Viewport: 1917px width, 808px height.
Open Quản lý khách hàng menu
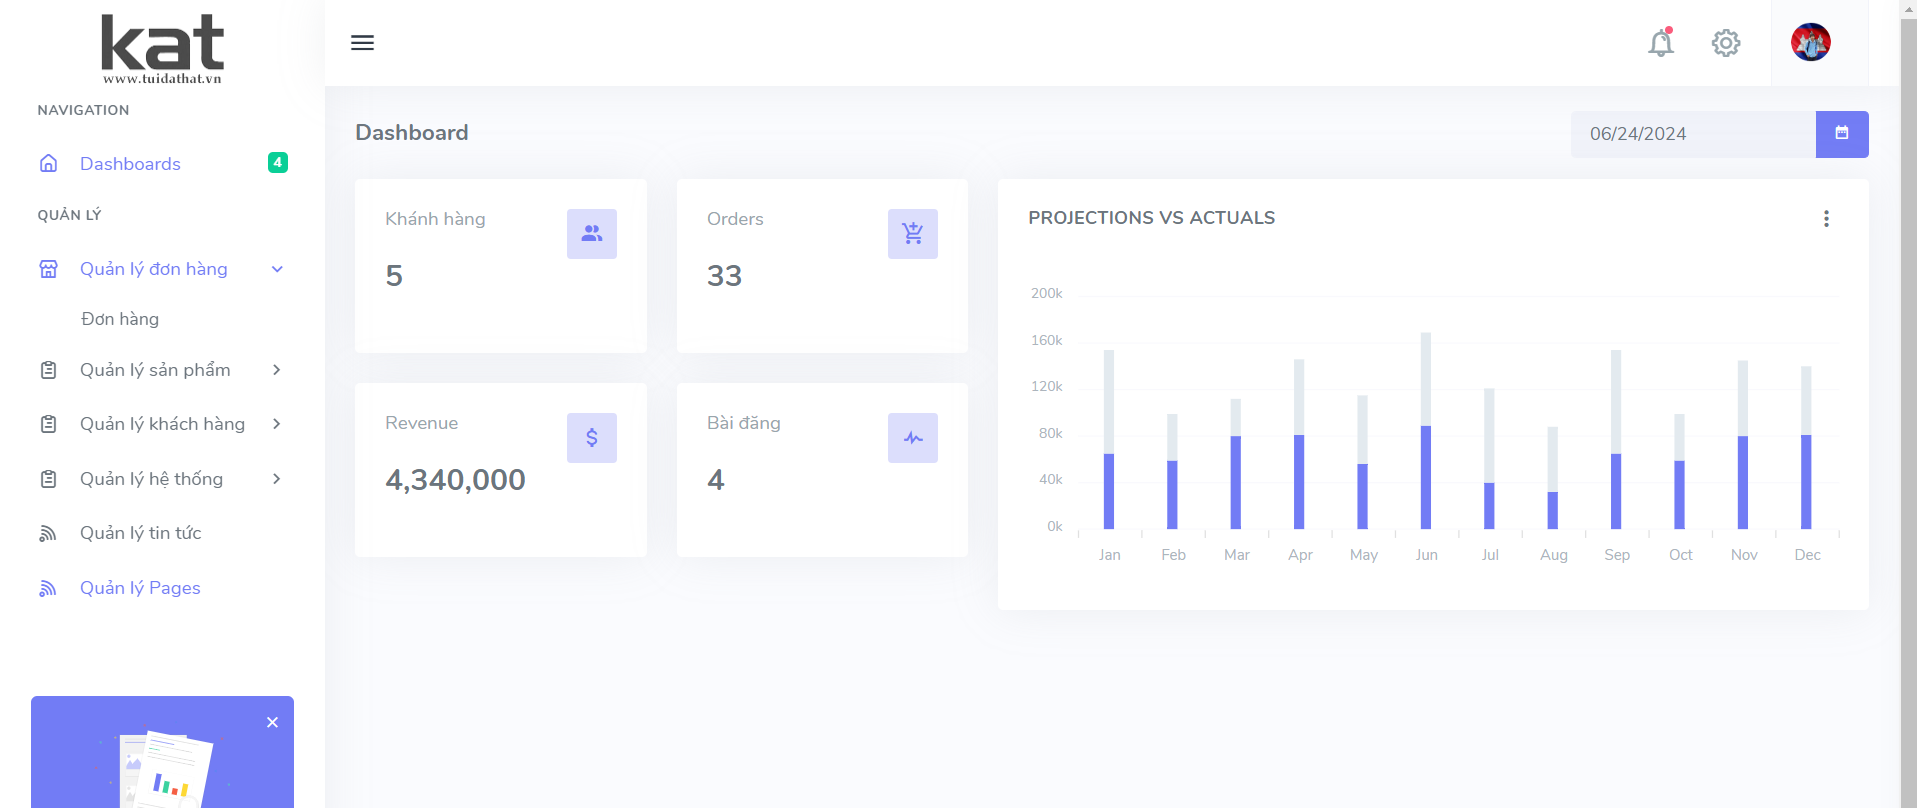click(x=162, y=424)
